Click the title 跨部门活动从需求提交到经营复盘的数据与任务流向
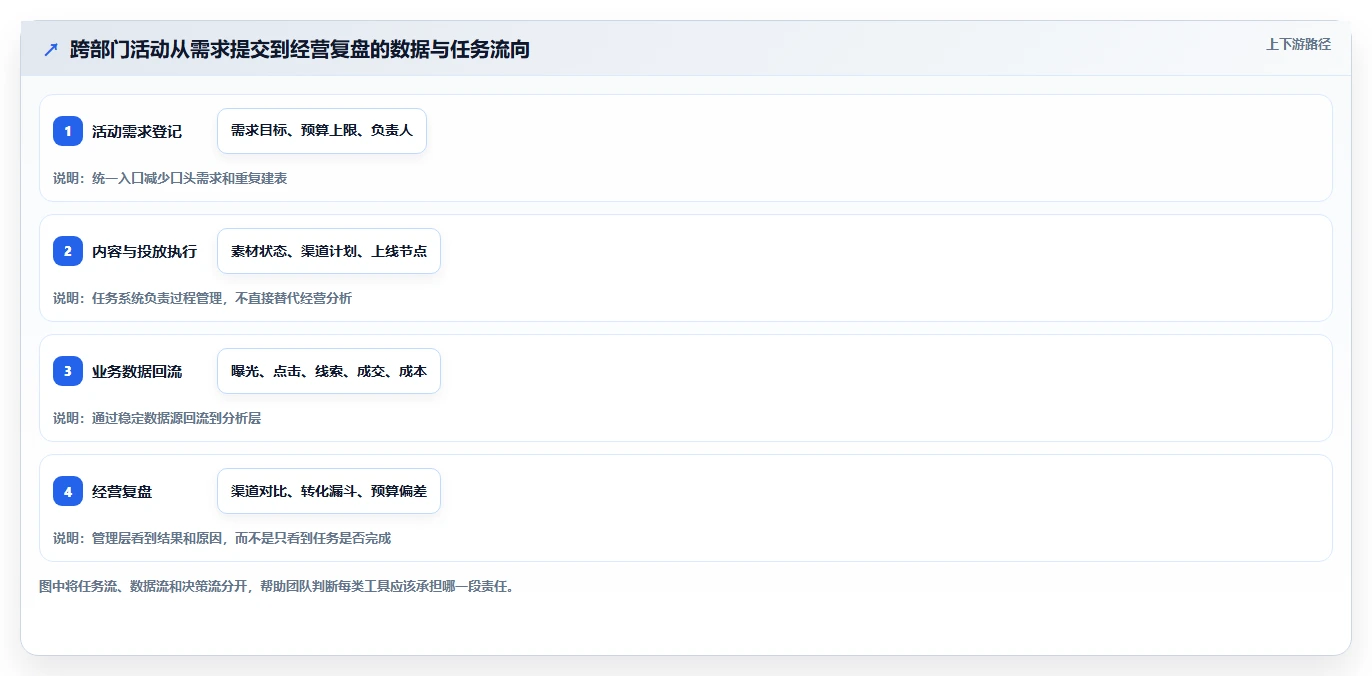 pos(300,49)
